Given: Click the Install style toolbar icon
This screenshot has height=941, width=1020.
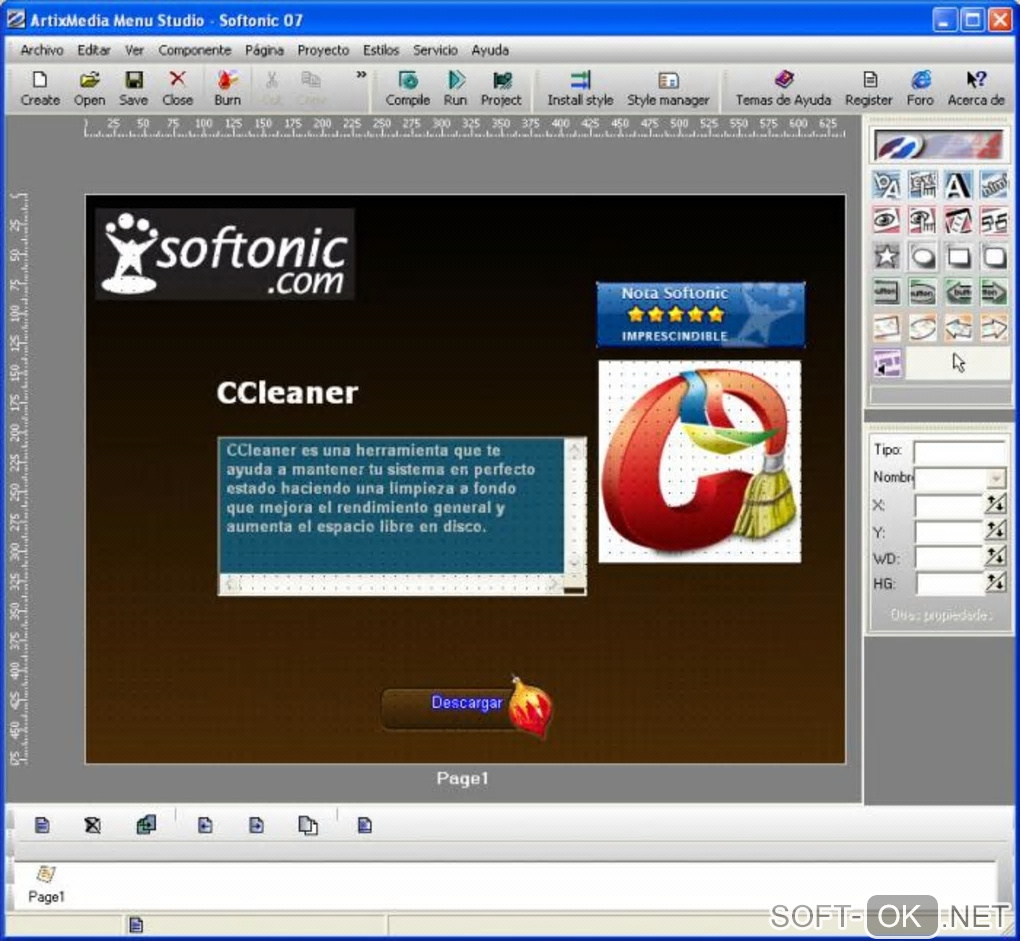Looking at the screenshot, I should pyautogui.click(x=580, y=88).
